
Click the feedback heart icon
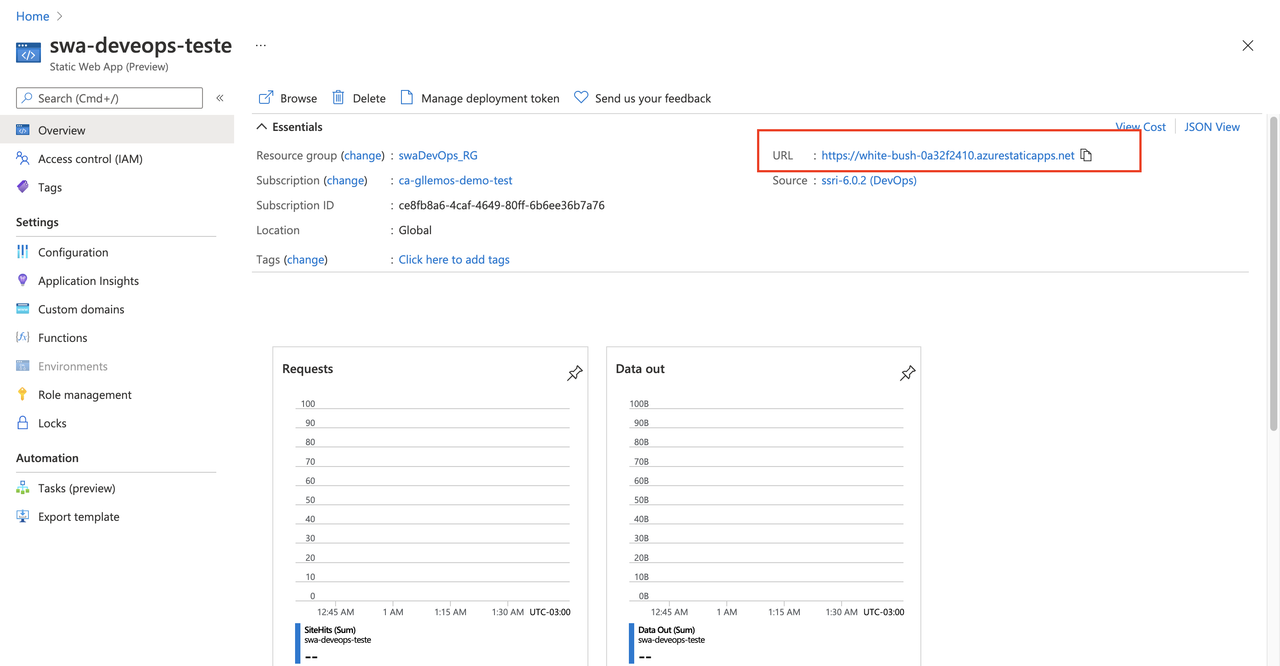581,98
